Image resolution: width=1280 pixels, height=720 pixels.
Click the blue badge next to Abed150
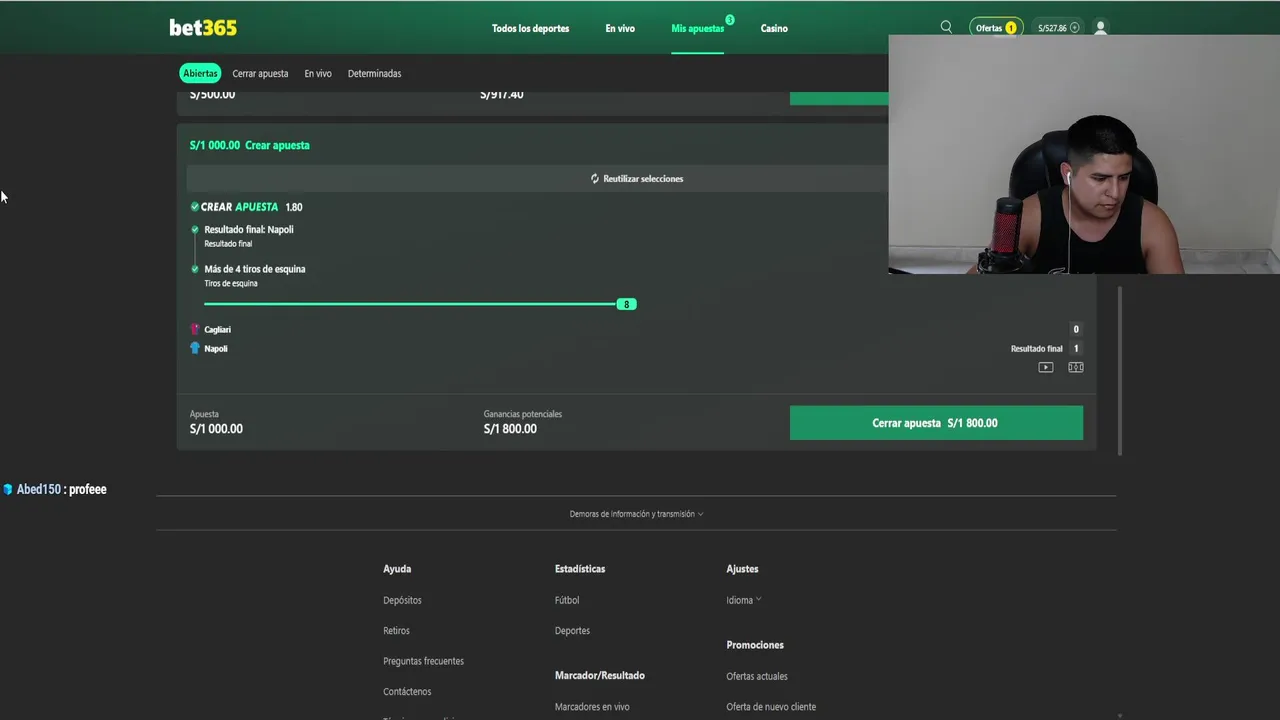(x=8, y=489)
